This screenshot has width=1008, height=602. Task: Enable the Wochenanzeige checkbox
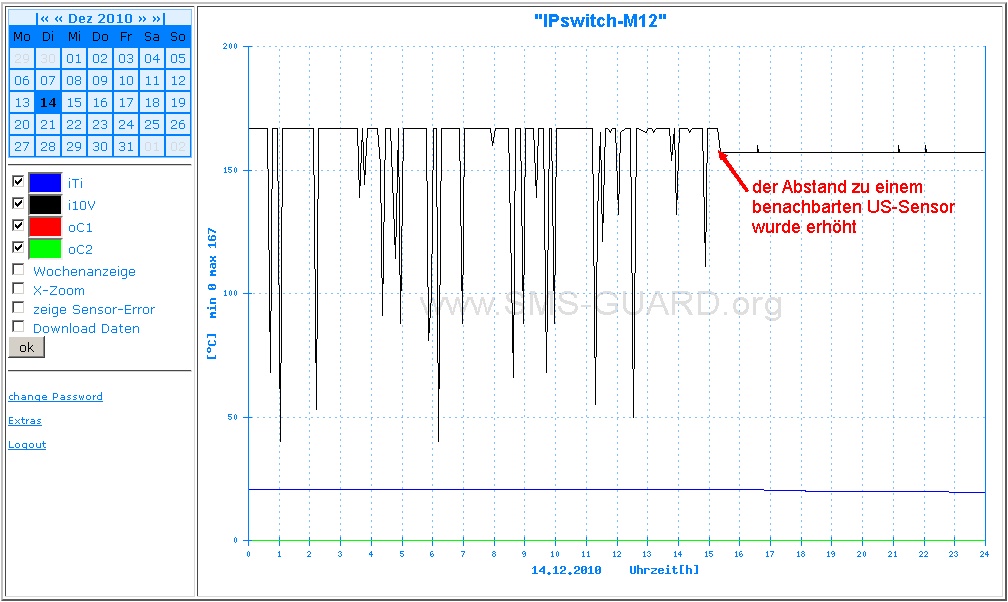tap(18, 269)
